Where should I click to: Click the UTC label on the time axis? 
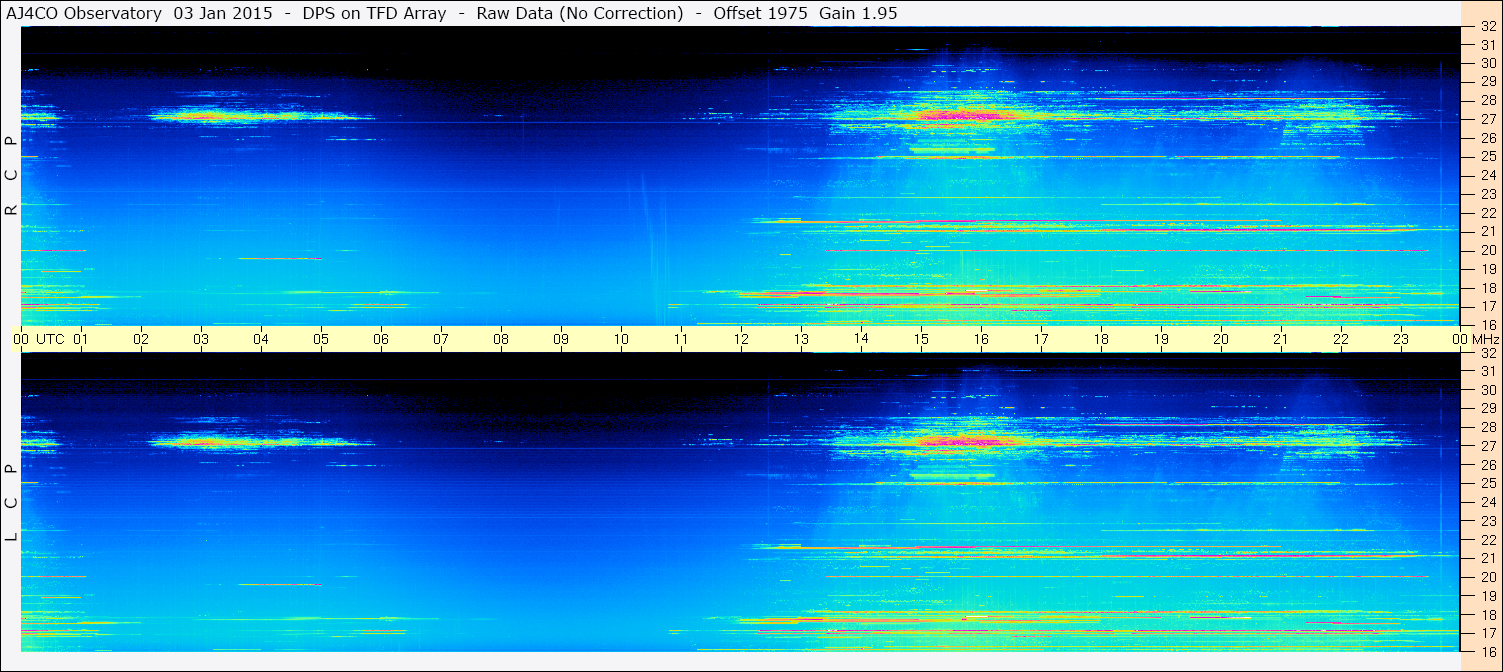[x=50, y=339]
